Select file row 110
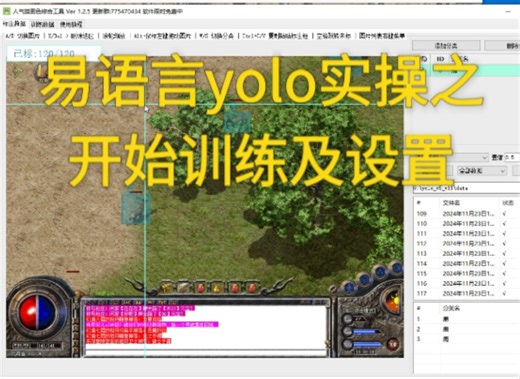Viewport: 520px width, 379px height. 467,224
